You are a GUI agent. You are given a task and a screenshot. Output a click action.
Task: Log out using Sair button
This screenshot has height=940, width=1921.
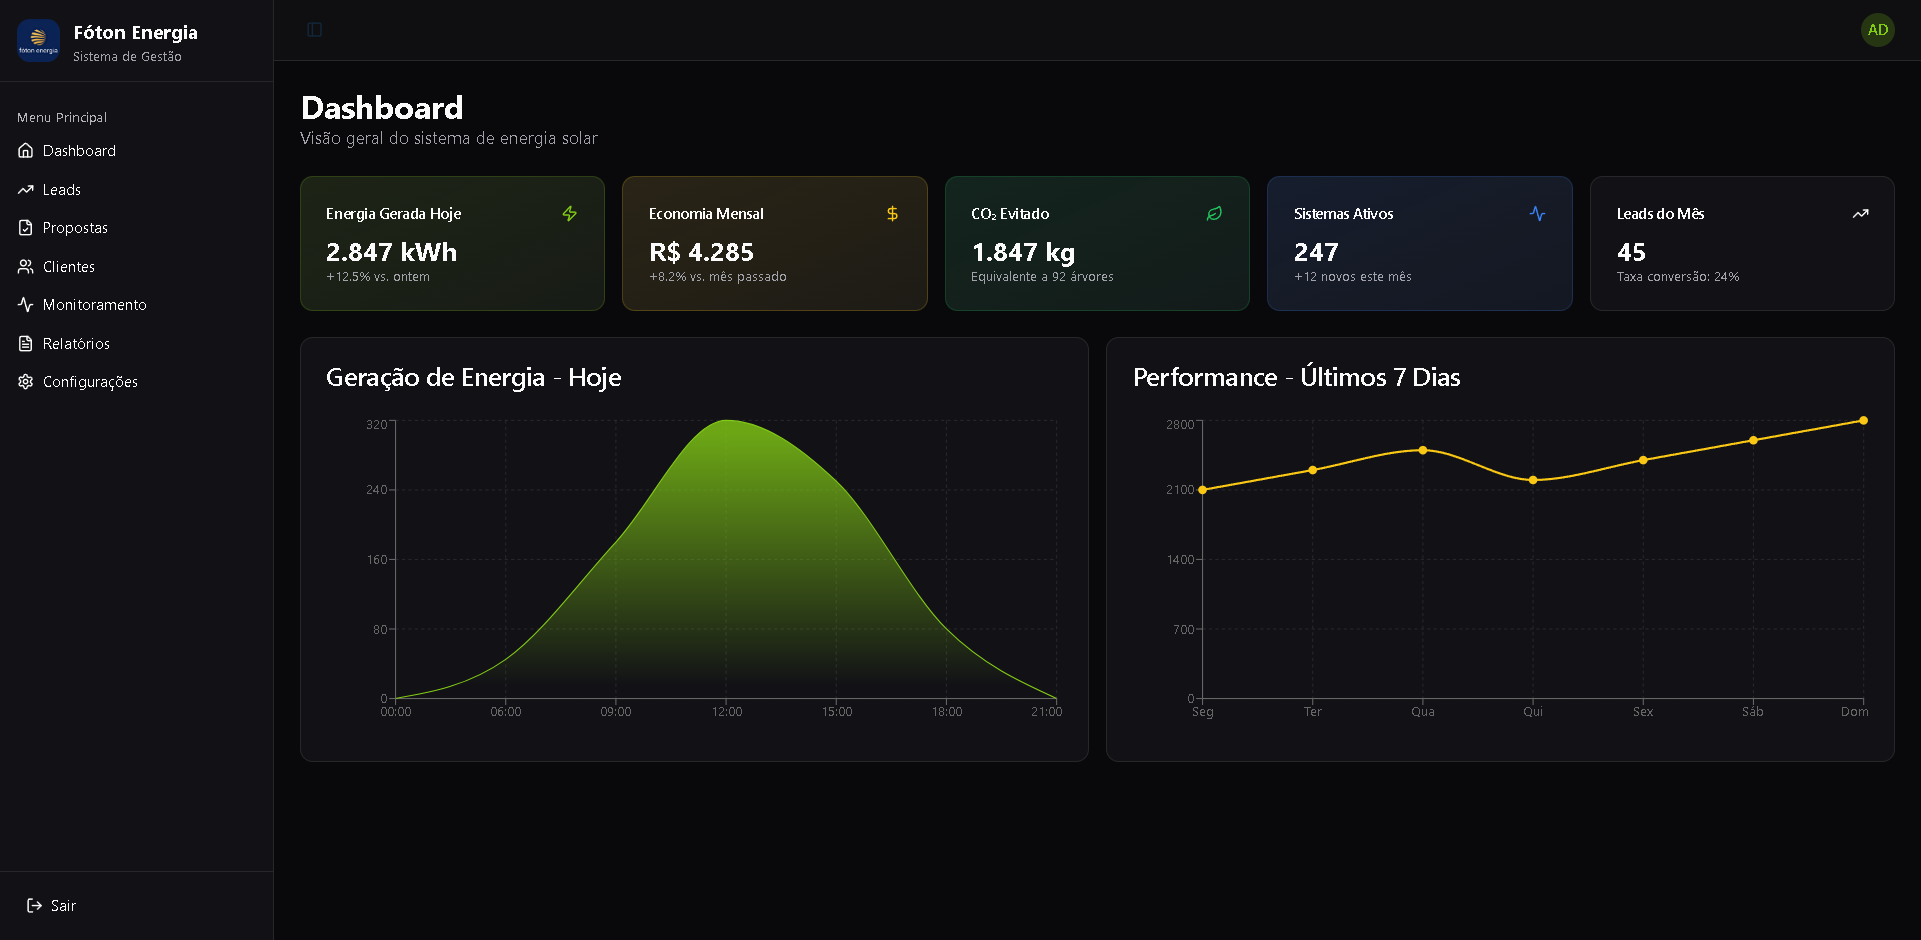[52, 906]
